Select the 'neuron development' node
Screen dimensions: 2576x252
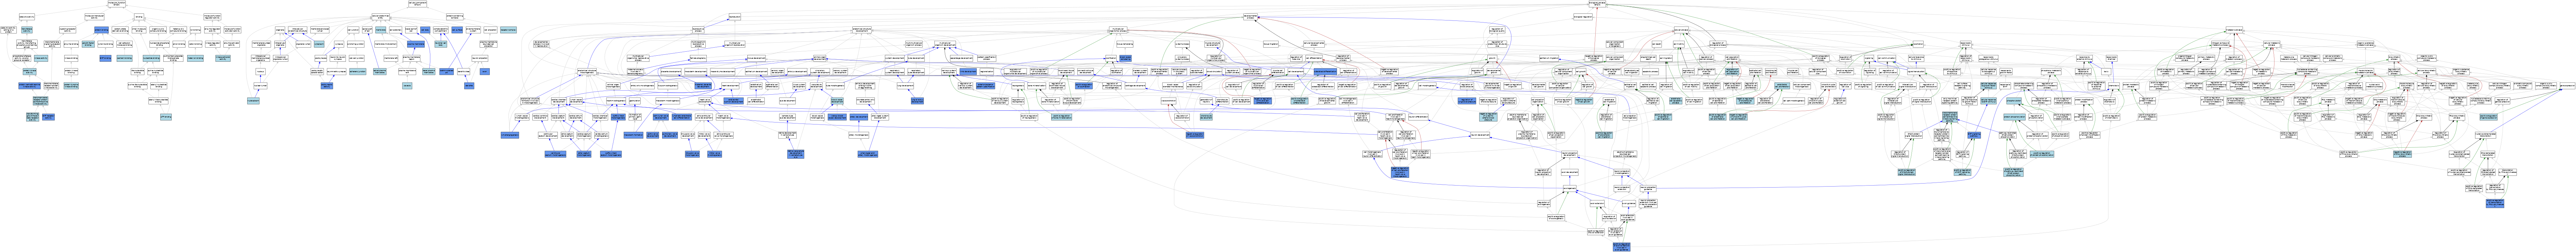[1480, 135]
